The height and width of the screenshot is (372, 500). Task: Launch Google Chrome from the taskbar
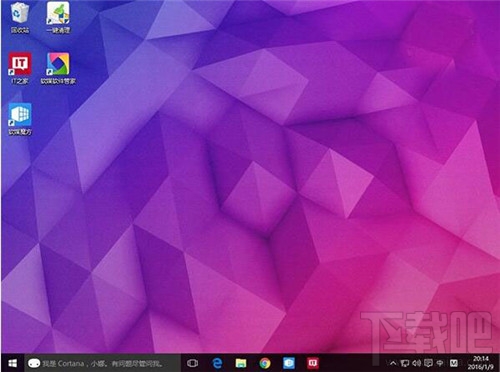pyautogui.click(x=265, y=363)
